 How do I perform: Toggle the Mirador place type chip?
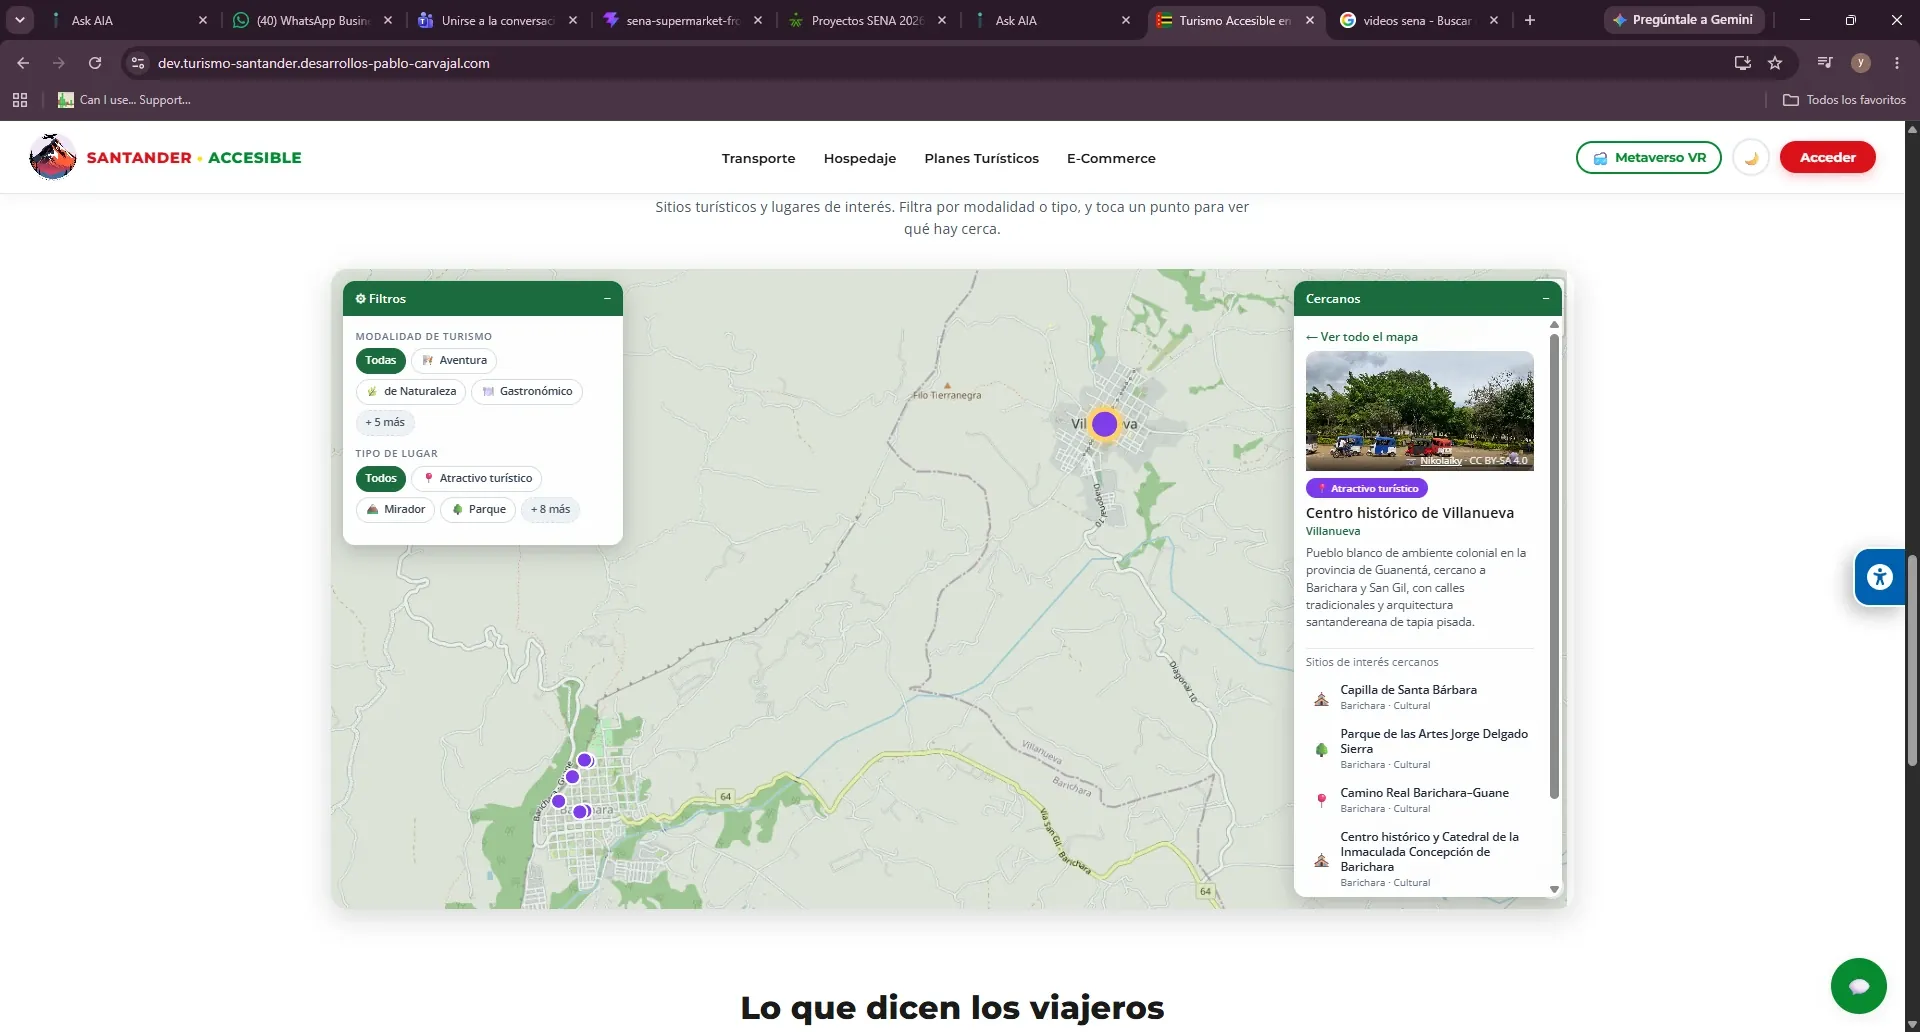tap(395, 510)
